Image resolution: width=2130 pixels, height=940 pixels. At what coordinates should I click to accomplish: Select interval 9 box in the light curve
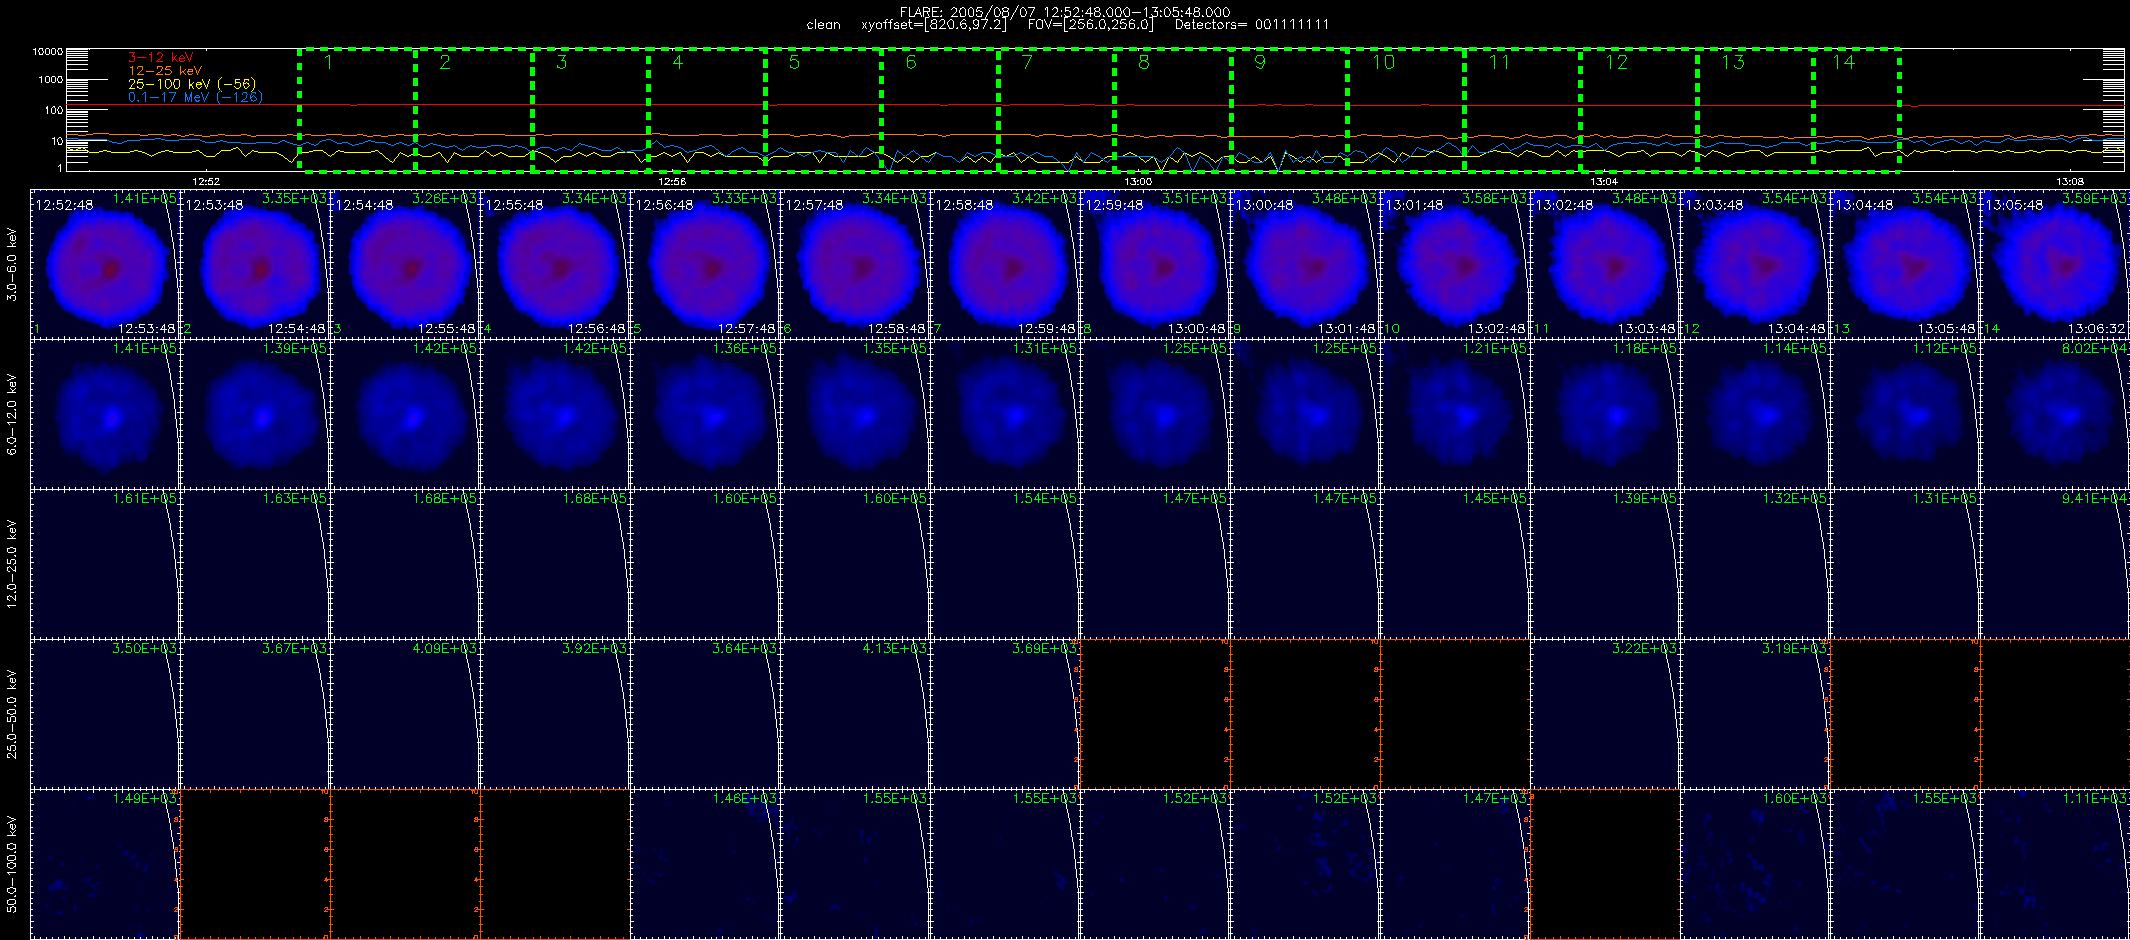click(x=1289, y=110)
